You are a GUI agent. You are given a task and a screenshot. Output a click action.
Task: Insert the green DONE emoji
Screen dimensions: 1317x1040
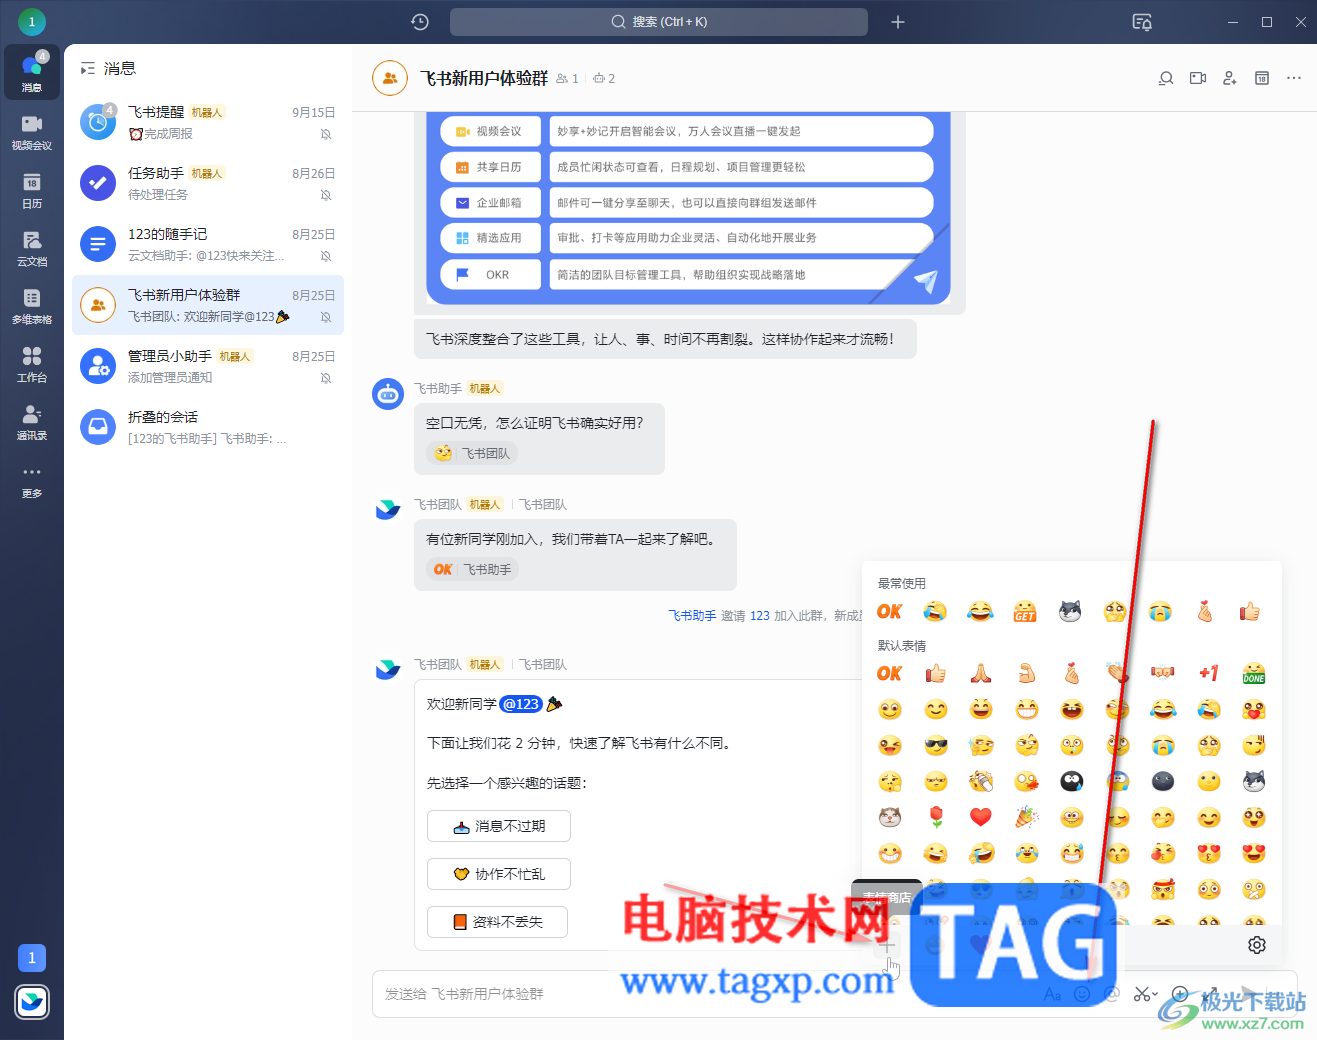(1254, 674)
